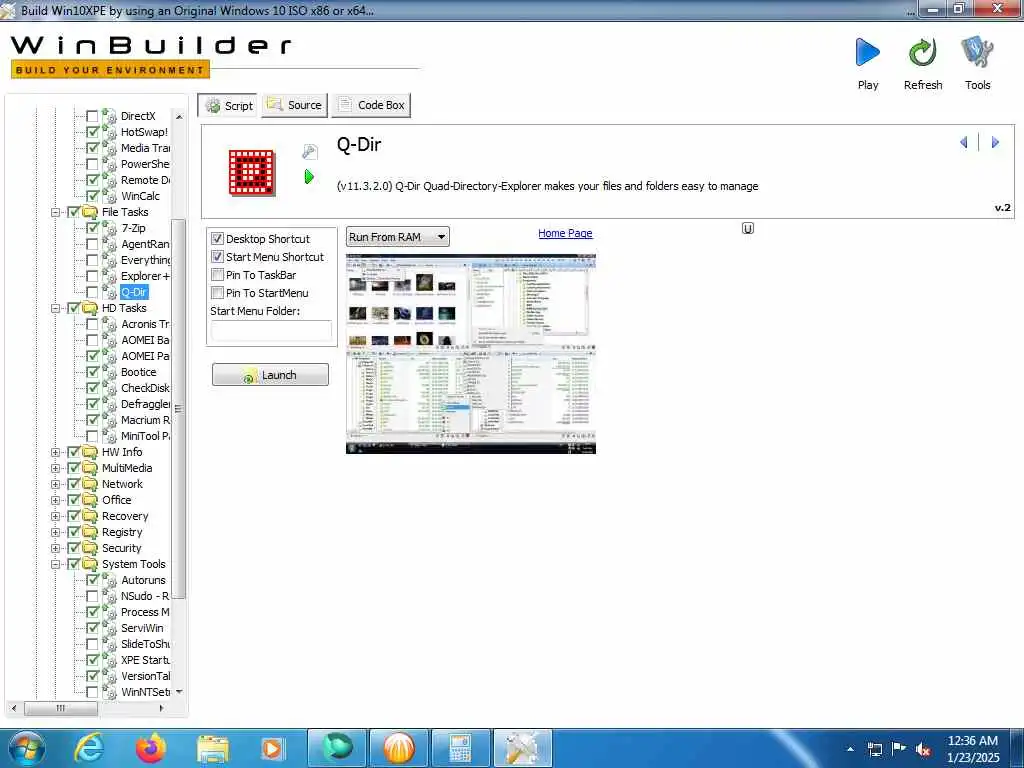Screen dimensions: 1024x768
Task: Click the Action Center flag tray icon
Action: click(x=899, y=749)
